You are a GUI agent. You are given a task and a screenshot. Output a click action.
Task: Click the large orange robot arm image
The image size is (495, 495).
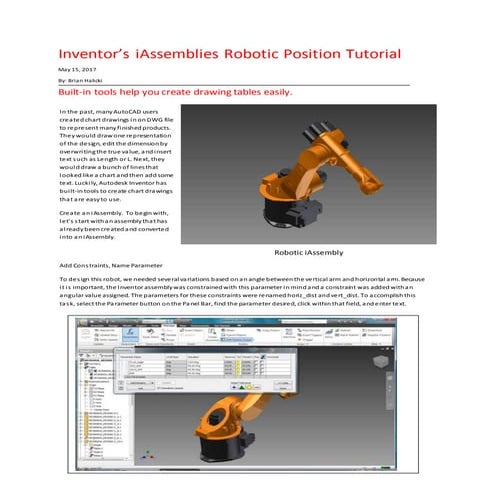(x=308, y=174)
